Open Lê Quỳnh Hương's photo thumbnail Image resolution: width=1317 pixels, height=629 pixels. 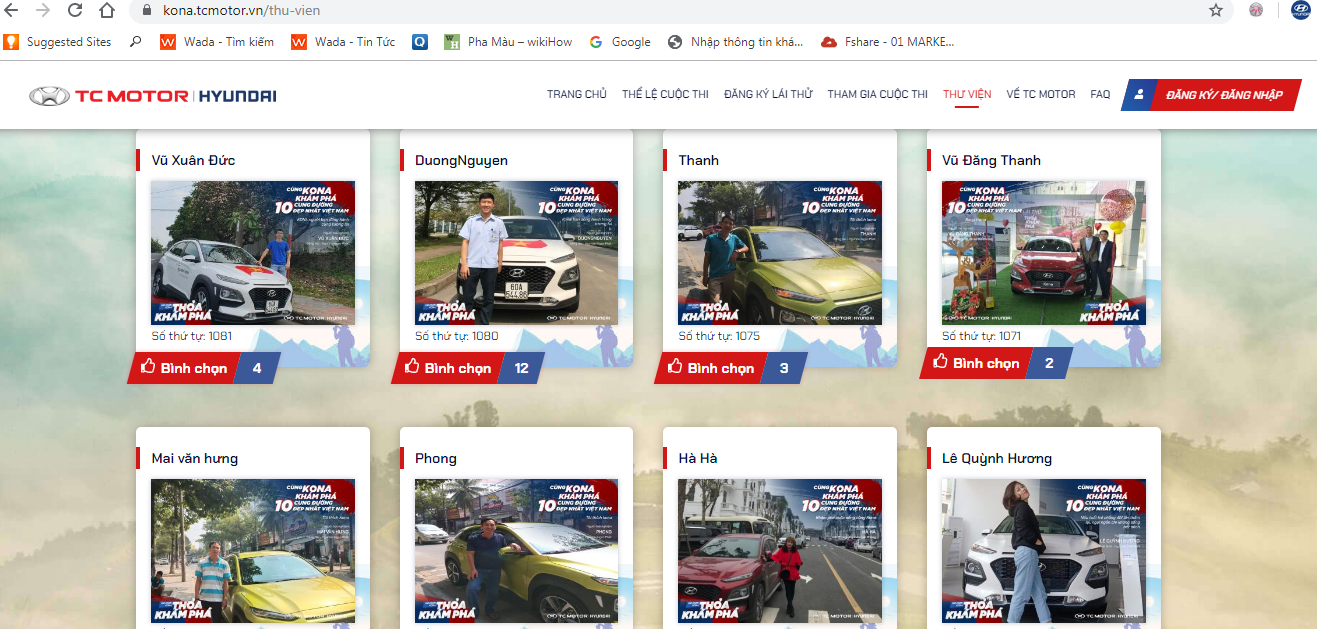tap(1043, 550)
